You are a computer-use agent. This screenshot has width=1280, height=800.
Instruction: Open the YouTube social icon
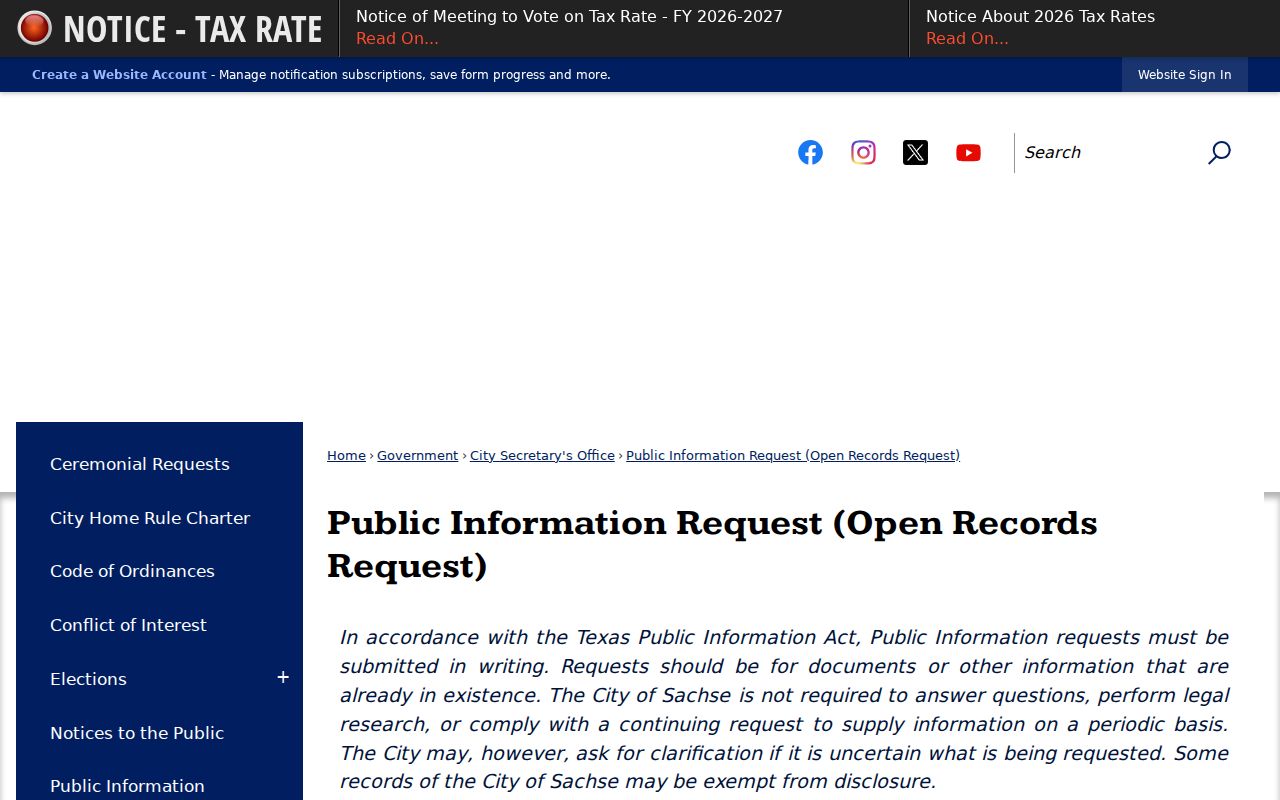pos(968,152)
